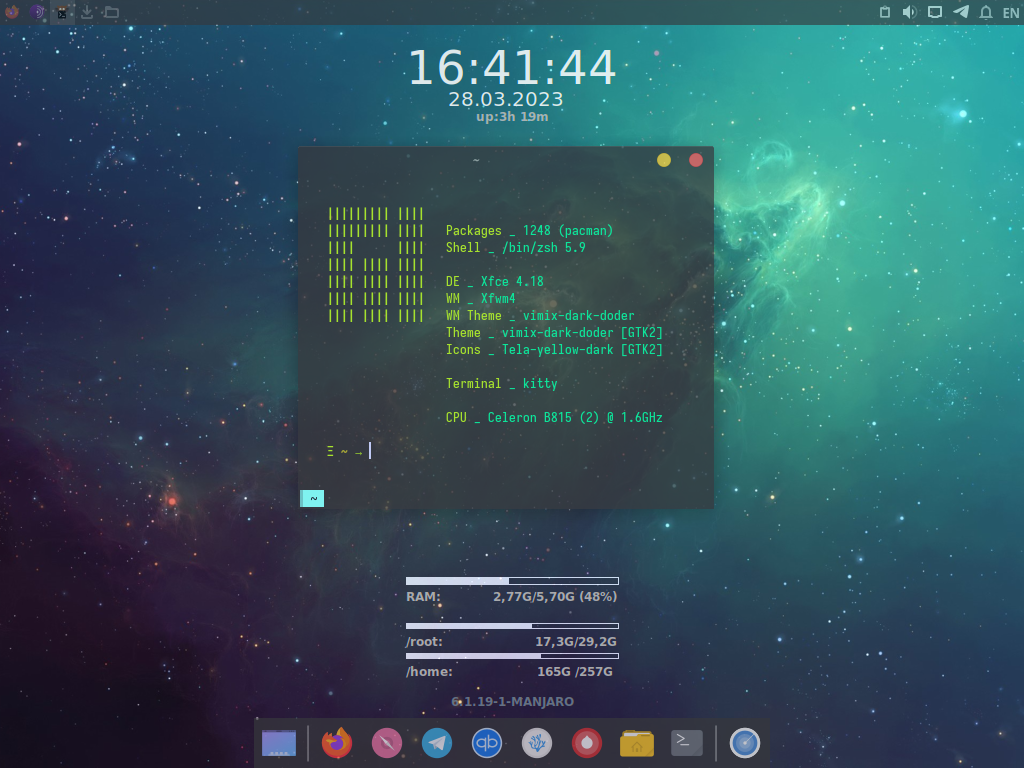
Task: Open the pink compass browser icon
Action: click(x=387, y=743)
